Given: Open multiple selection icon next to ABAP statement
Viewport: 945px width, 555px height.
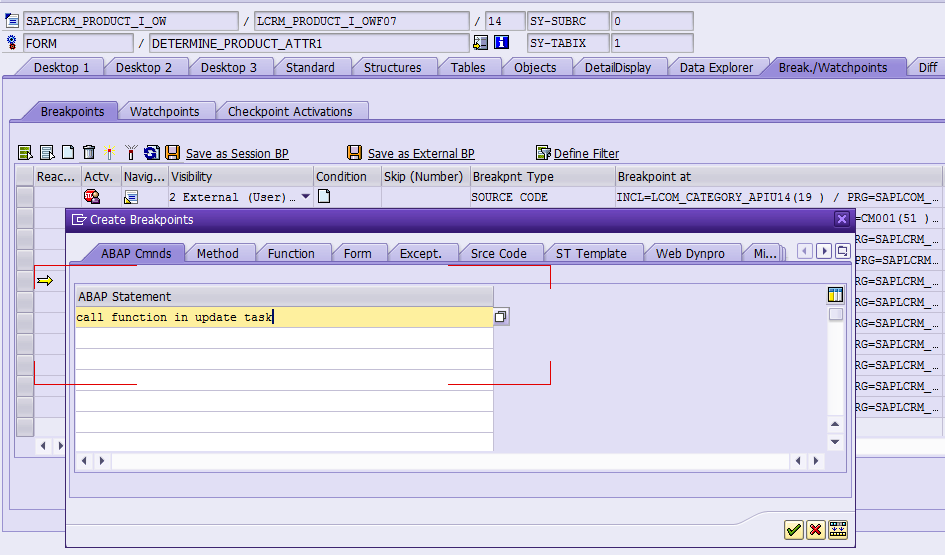Looking at the screenshot, I should (x=501, y=317).
